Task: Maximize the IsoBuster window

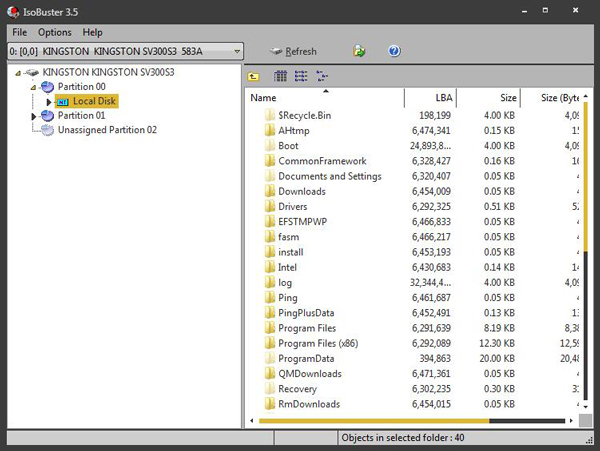Action: pos(545,10)
